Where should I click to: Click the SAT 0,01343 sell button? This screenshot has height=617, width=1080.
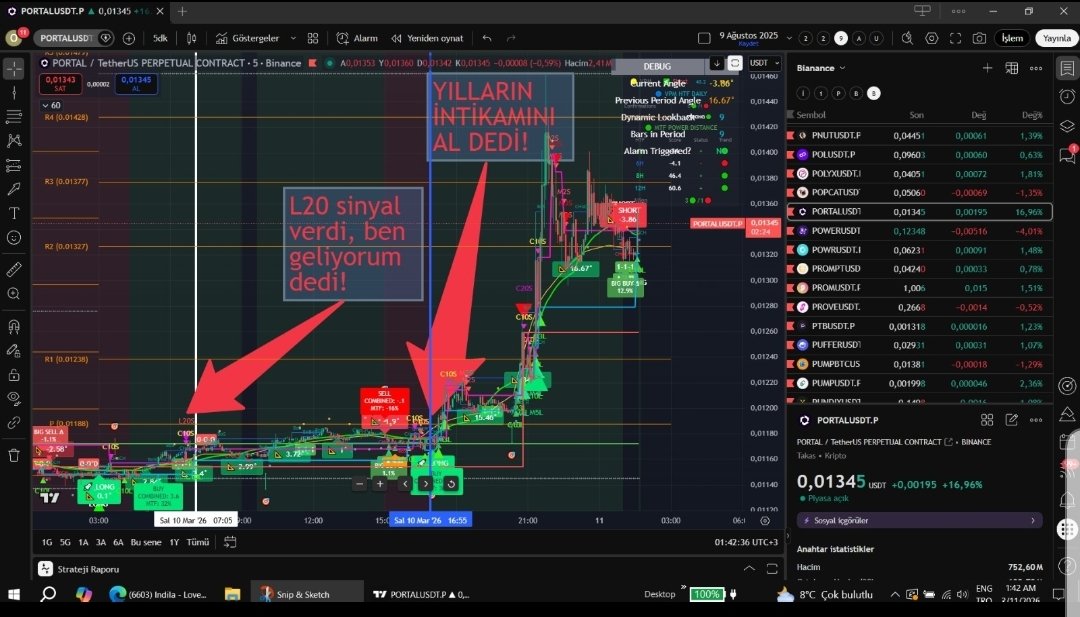61,84
